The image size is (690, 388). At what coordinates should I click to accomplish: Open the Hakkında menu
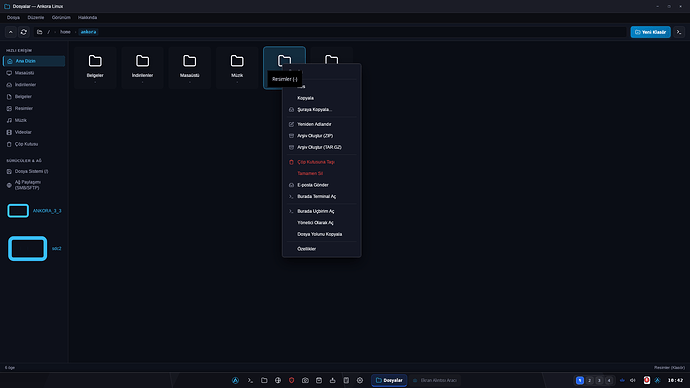88,18
